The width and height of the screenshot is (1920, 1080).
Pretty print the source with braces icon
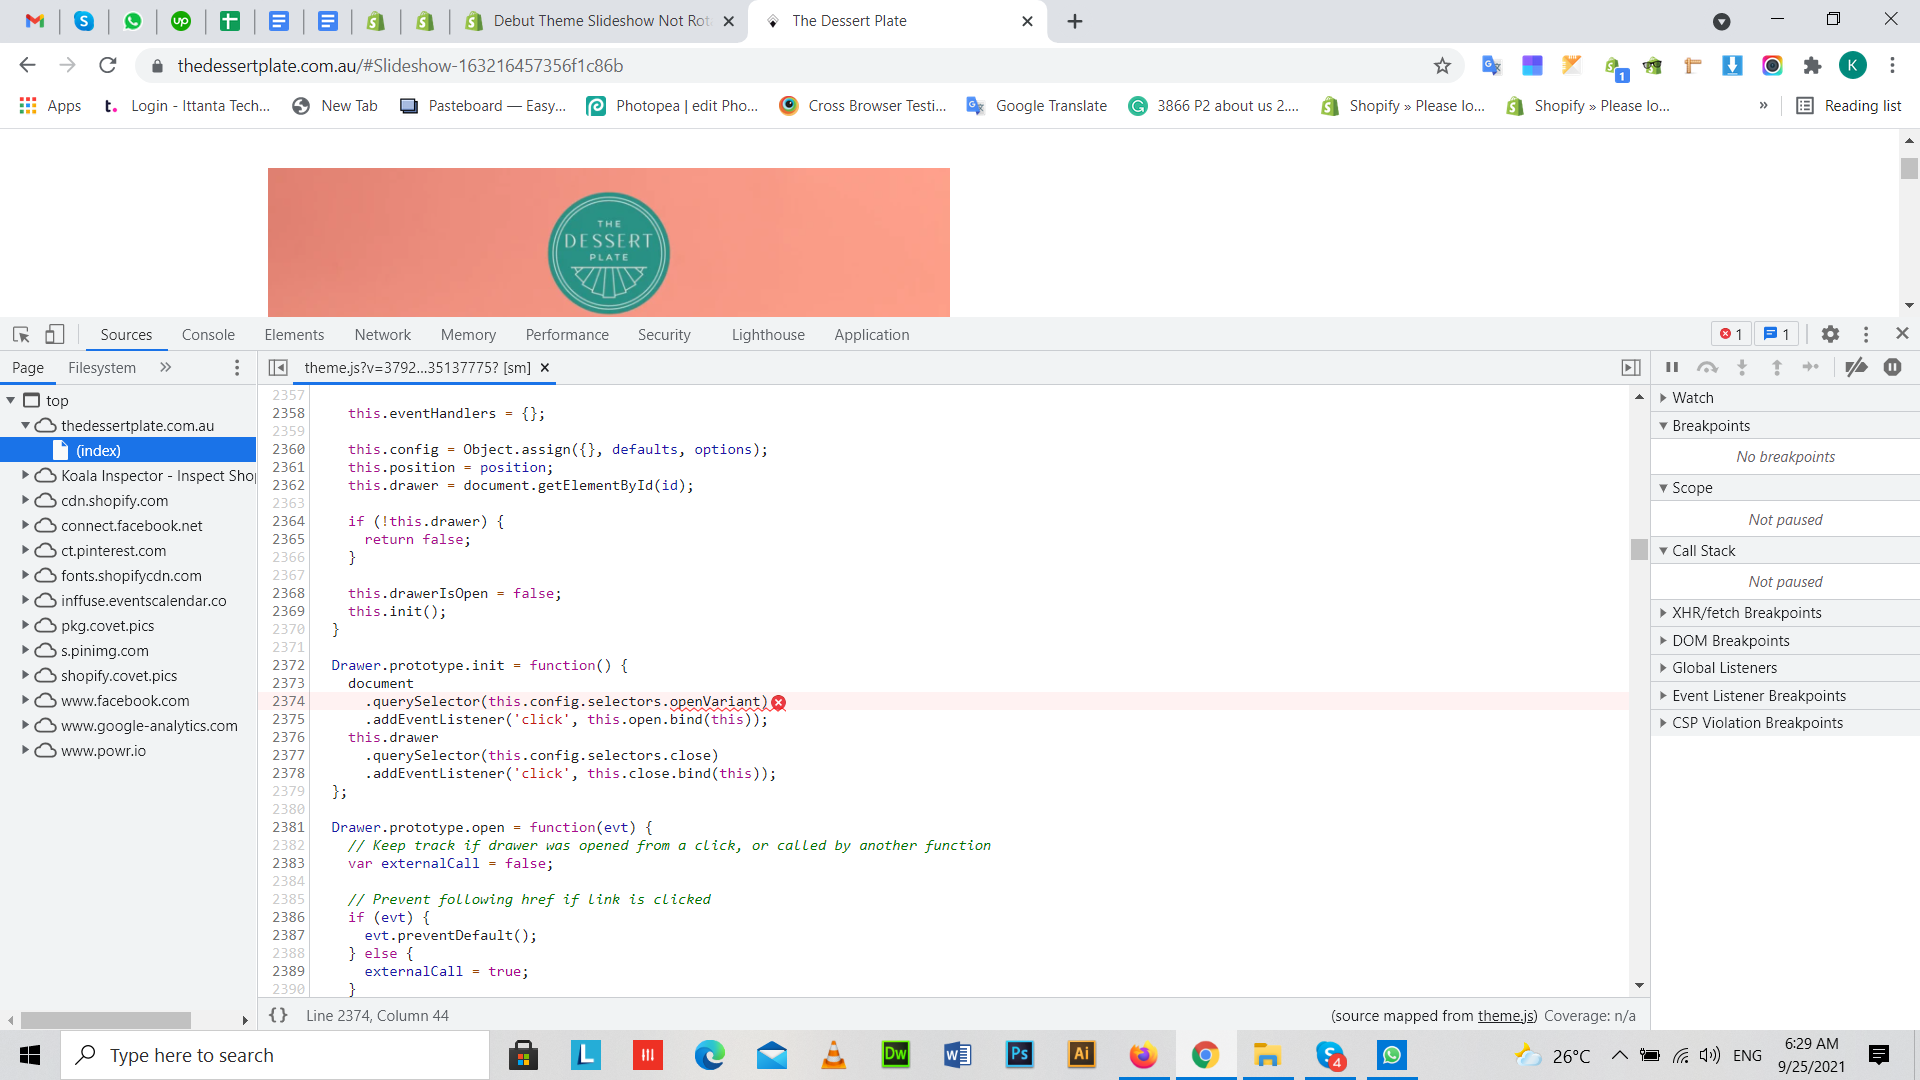point(278,1015)
